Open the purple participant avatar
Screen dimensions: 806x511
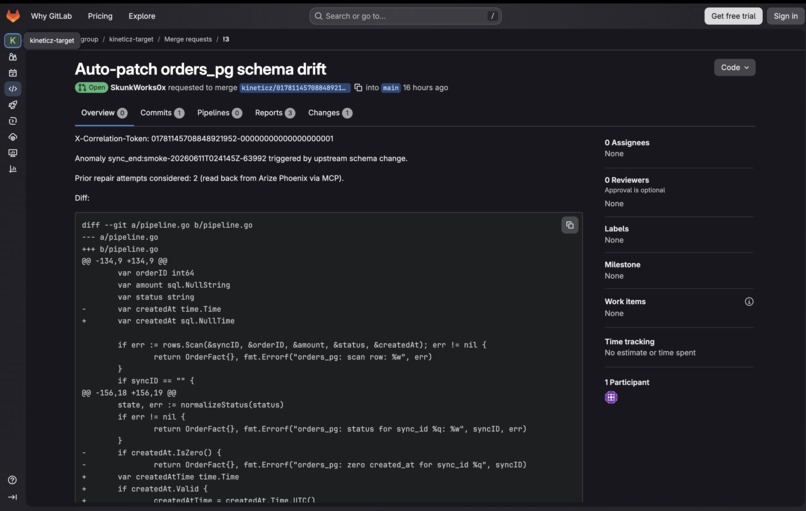(611, 397)
